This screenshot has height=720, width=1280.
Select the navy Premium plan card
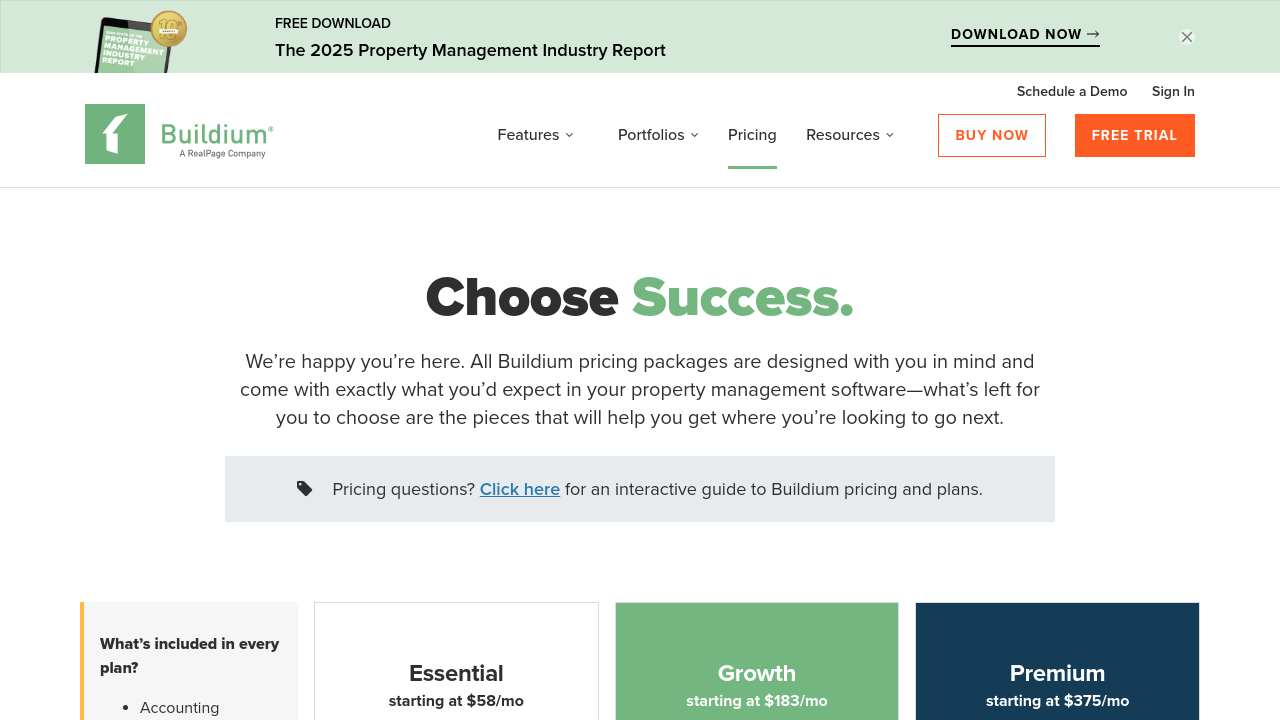(x=1057, y=672)
